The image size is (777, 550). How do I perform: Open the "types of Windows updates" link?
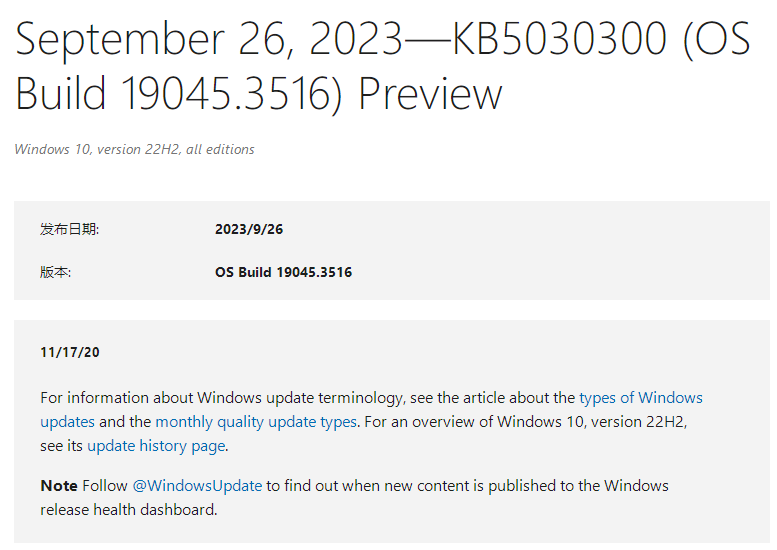click(640, 398)
